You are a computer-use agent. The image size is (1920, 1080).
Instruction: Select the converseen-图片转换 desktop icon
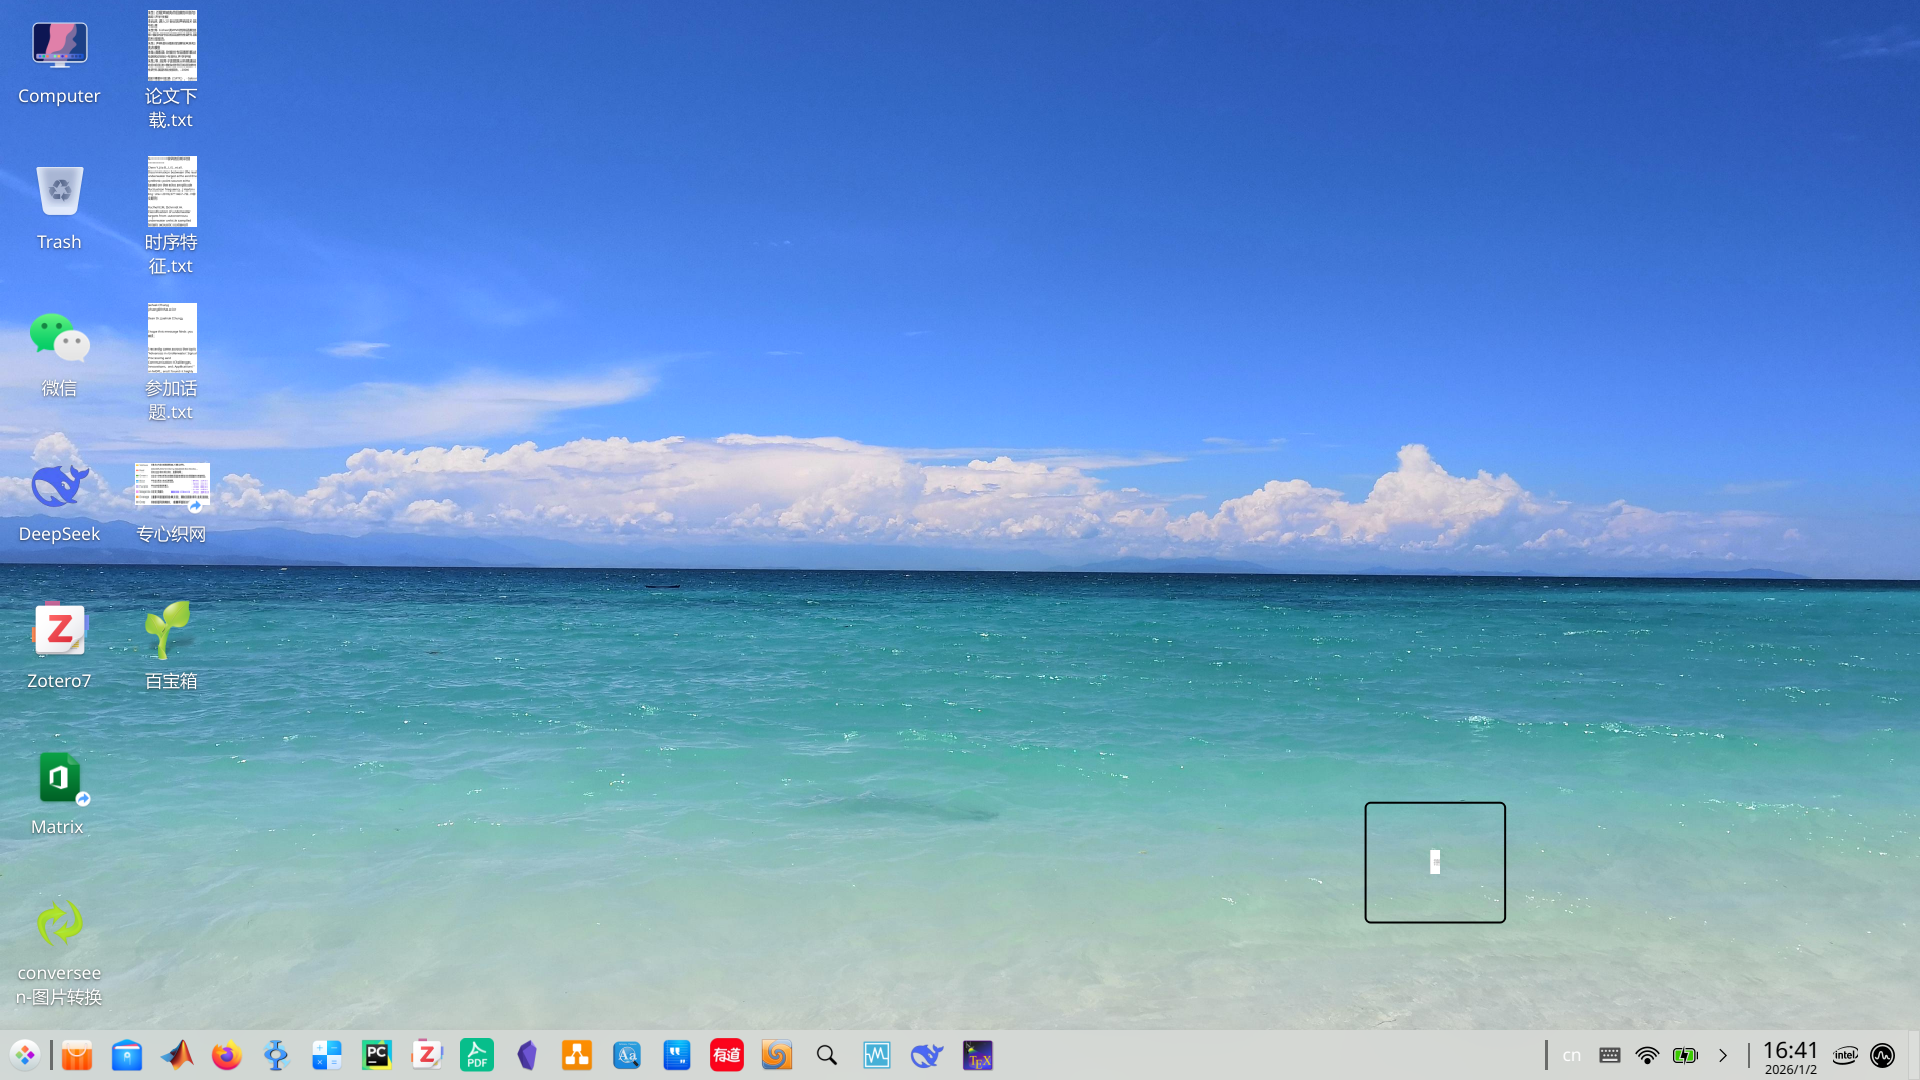click(x=59, y=952)
